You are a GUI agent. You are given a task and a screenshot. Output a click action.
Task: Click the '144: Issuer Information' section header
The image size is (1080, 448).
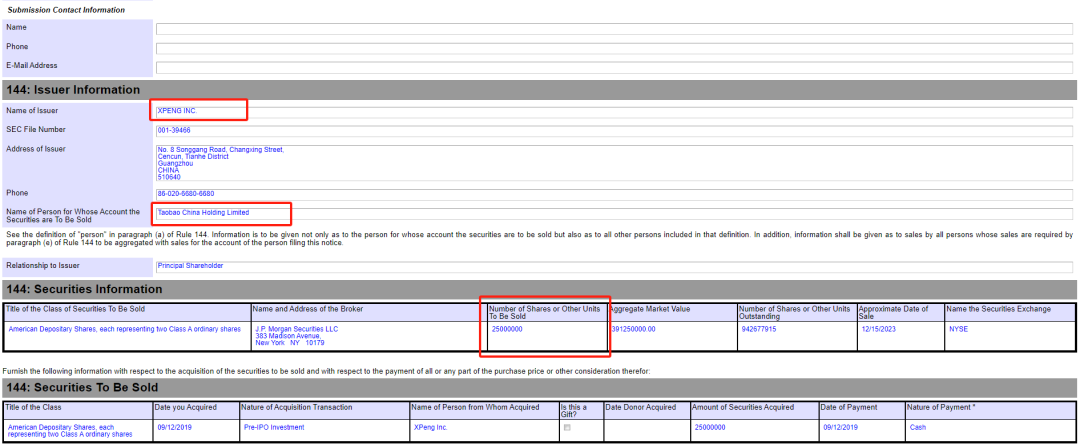pyautogui.click(x=539, y=90)
